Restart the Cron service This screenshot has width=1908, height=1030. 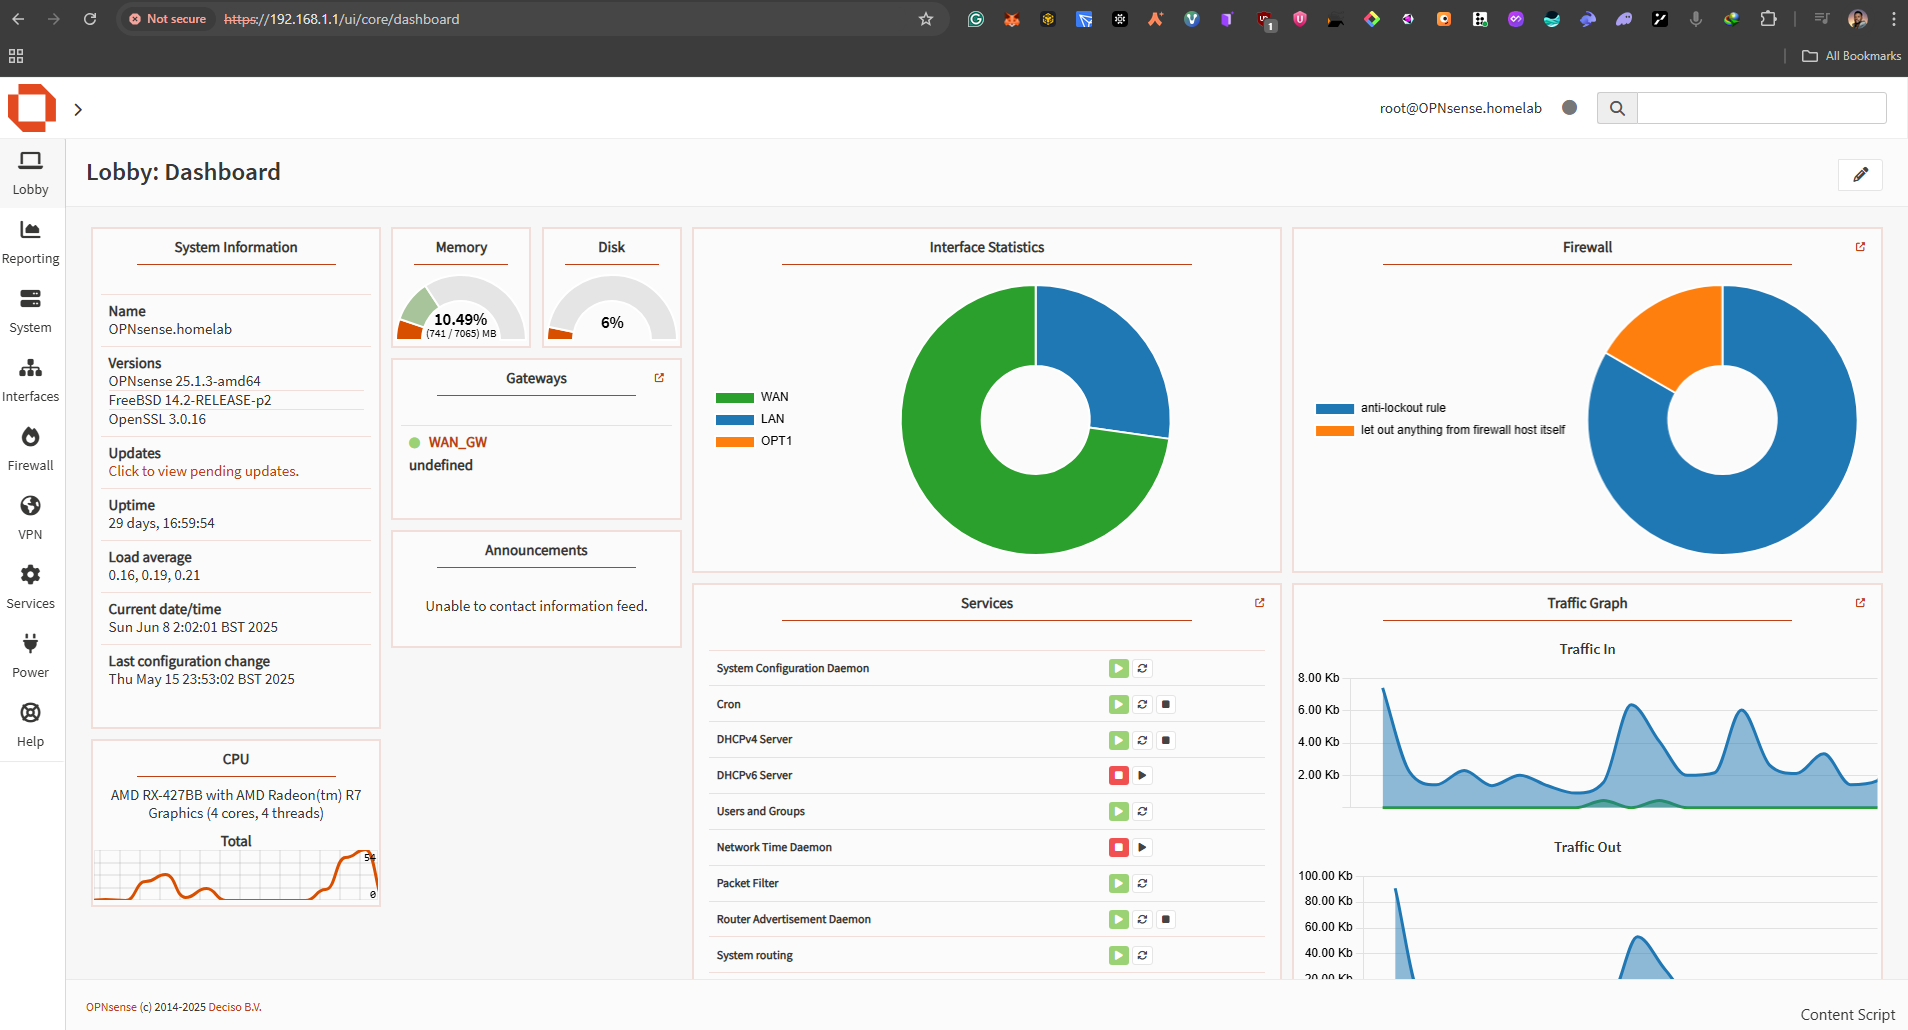click(x=1141, y=704)
